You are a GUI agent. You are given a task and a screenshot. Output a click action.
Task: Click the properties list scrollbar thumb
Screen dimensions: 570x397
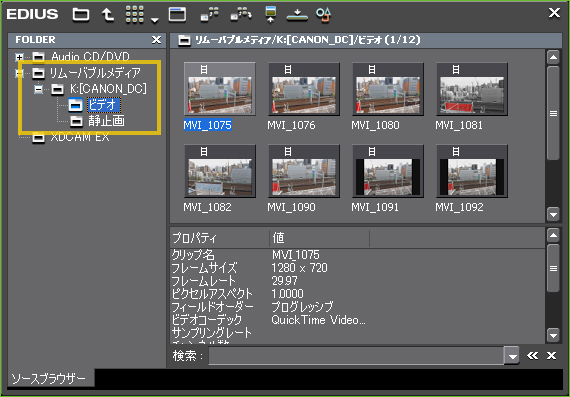click(x=553, y=268)
